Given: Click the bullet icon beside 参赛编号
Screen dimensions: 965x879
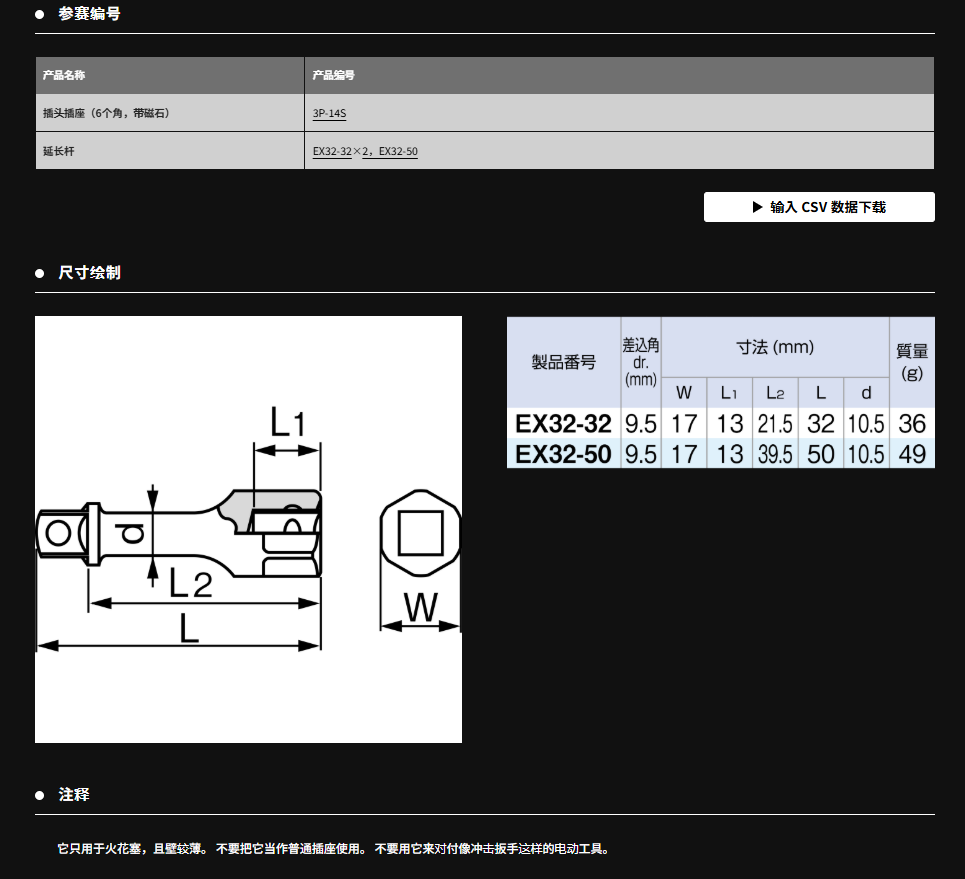Looking at the screenshot, I should tap(40, 15).
